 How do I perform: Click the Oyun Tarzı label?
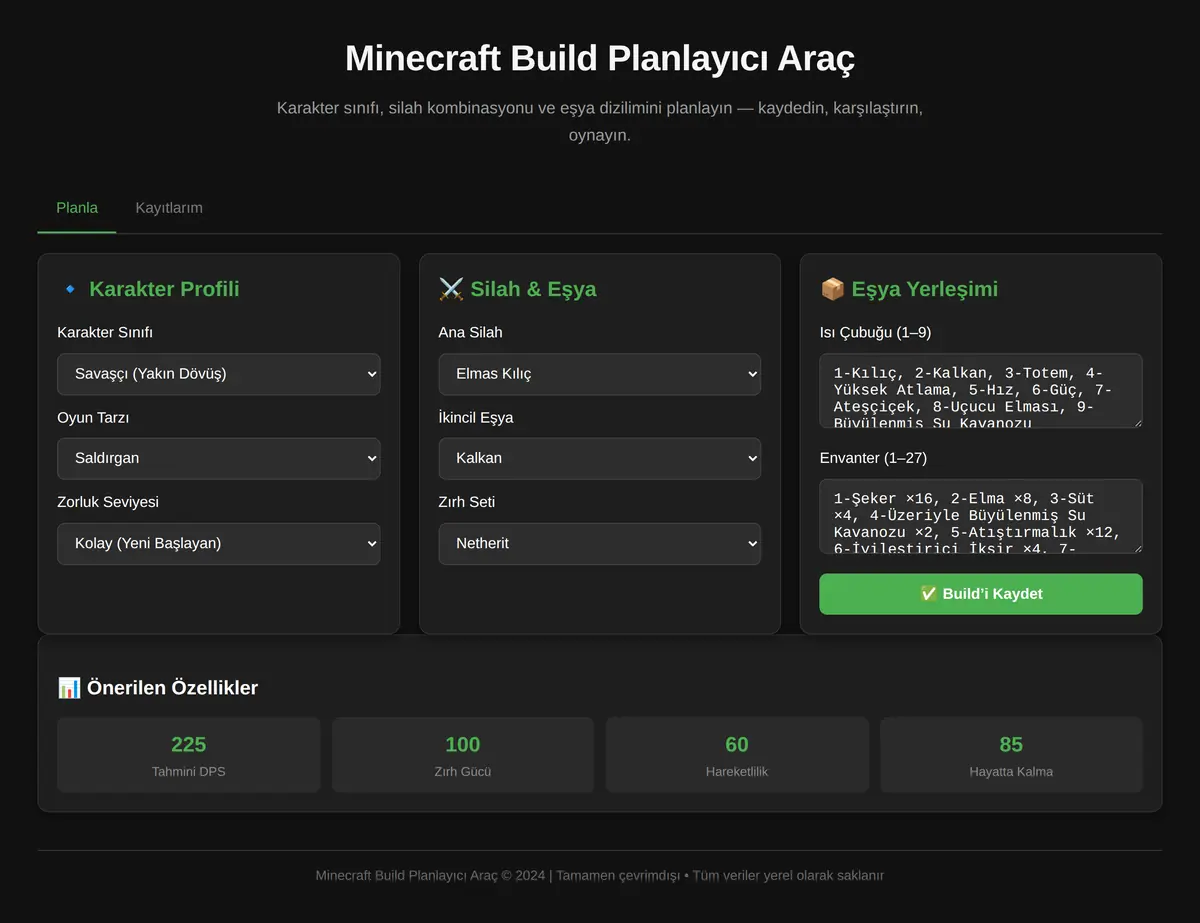[x=93, y=417]
